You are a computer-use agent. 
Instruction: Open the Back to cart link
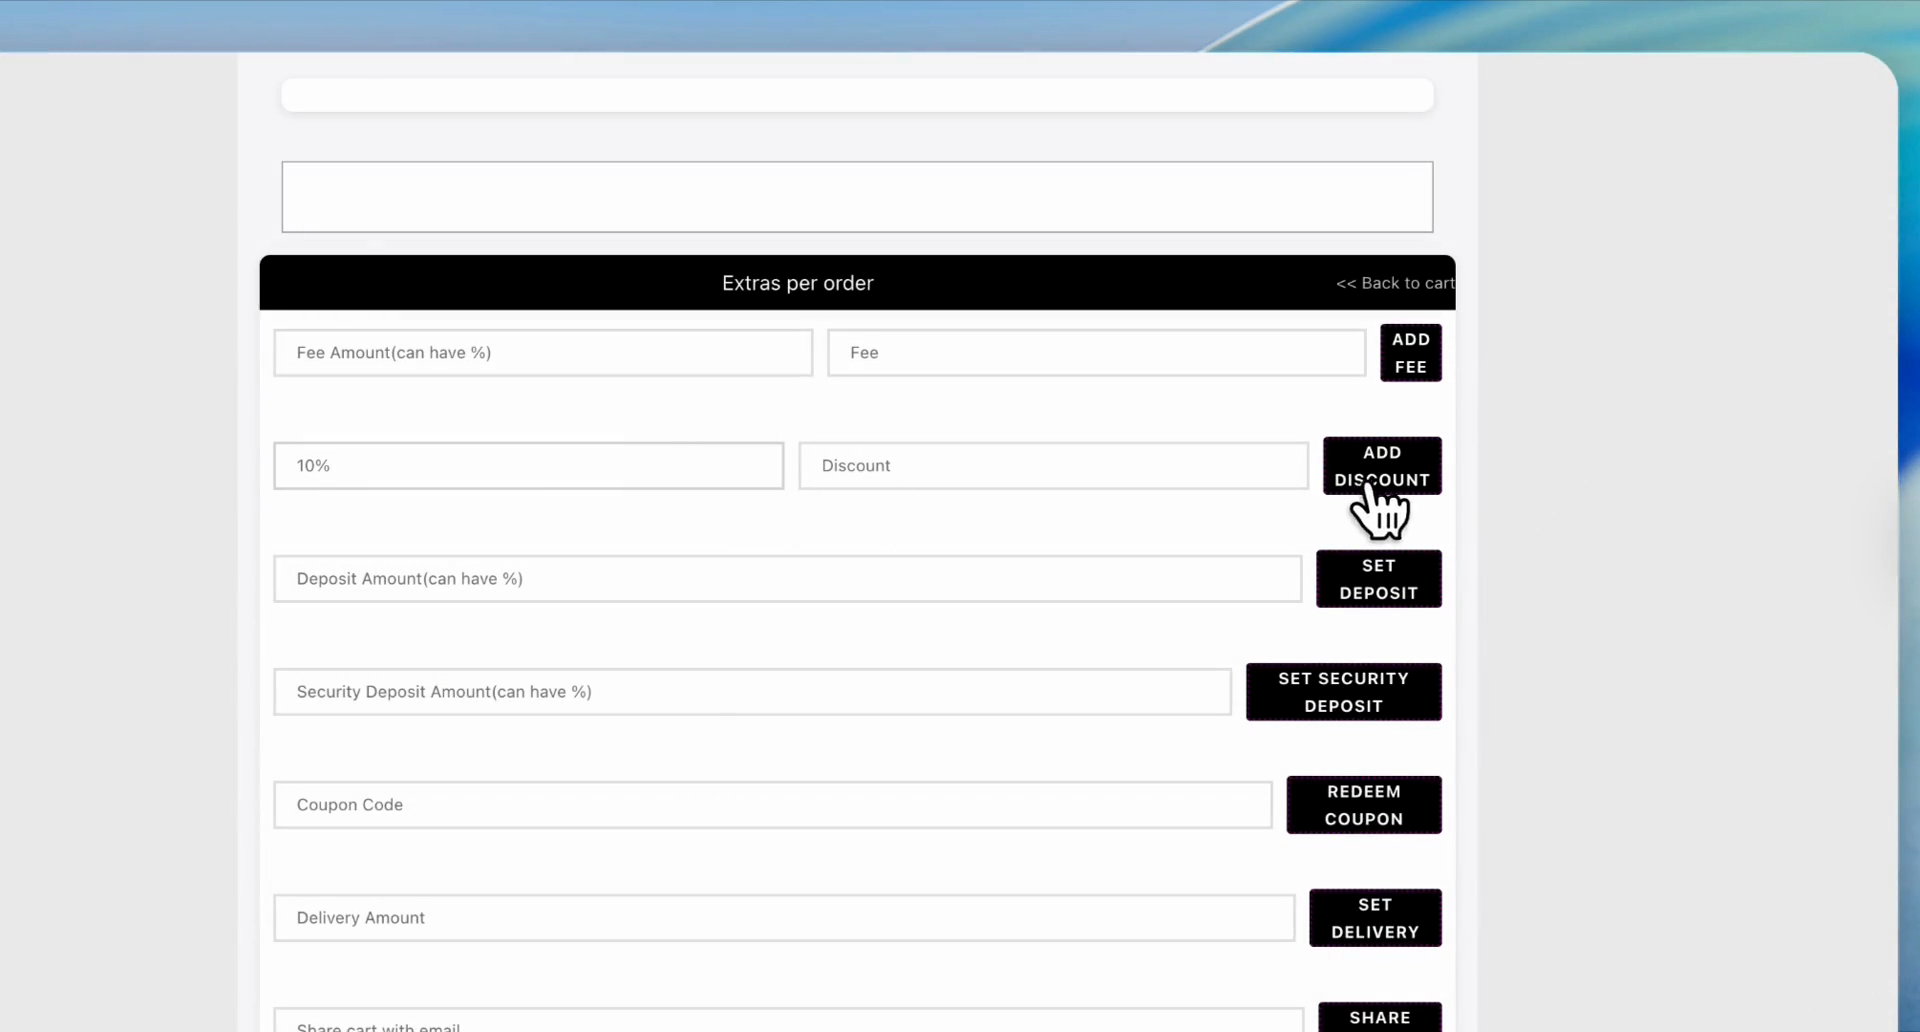(1394, 283)
